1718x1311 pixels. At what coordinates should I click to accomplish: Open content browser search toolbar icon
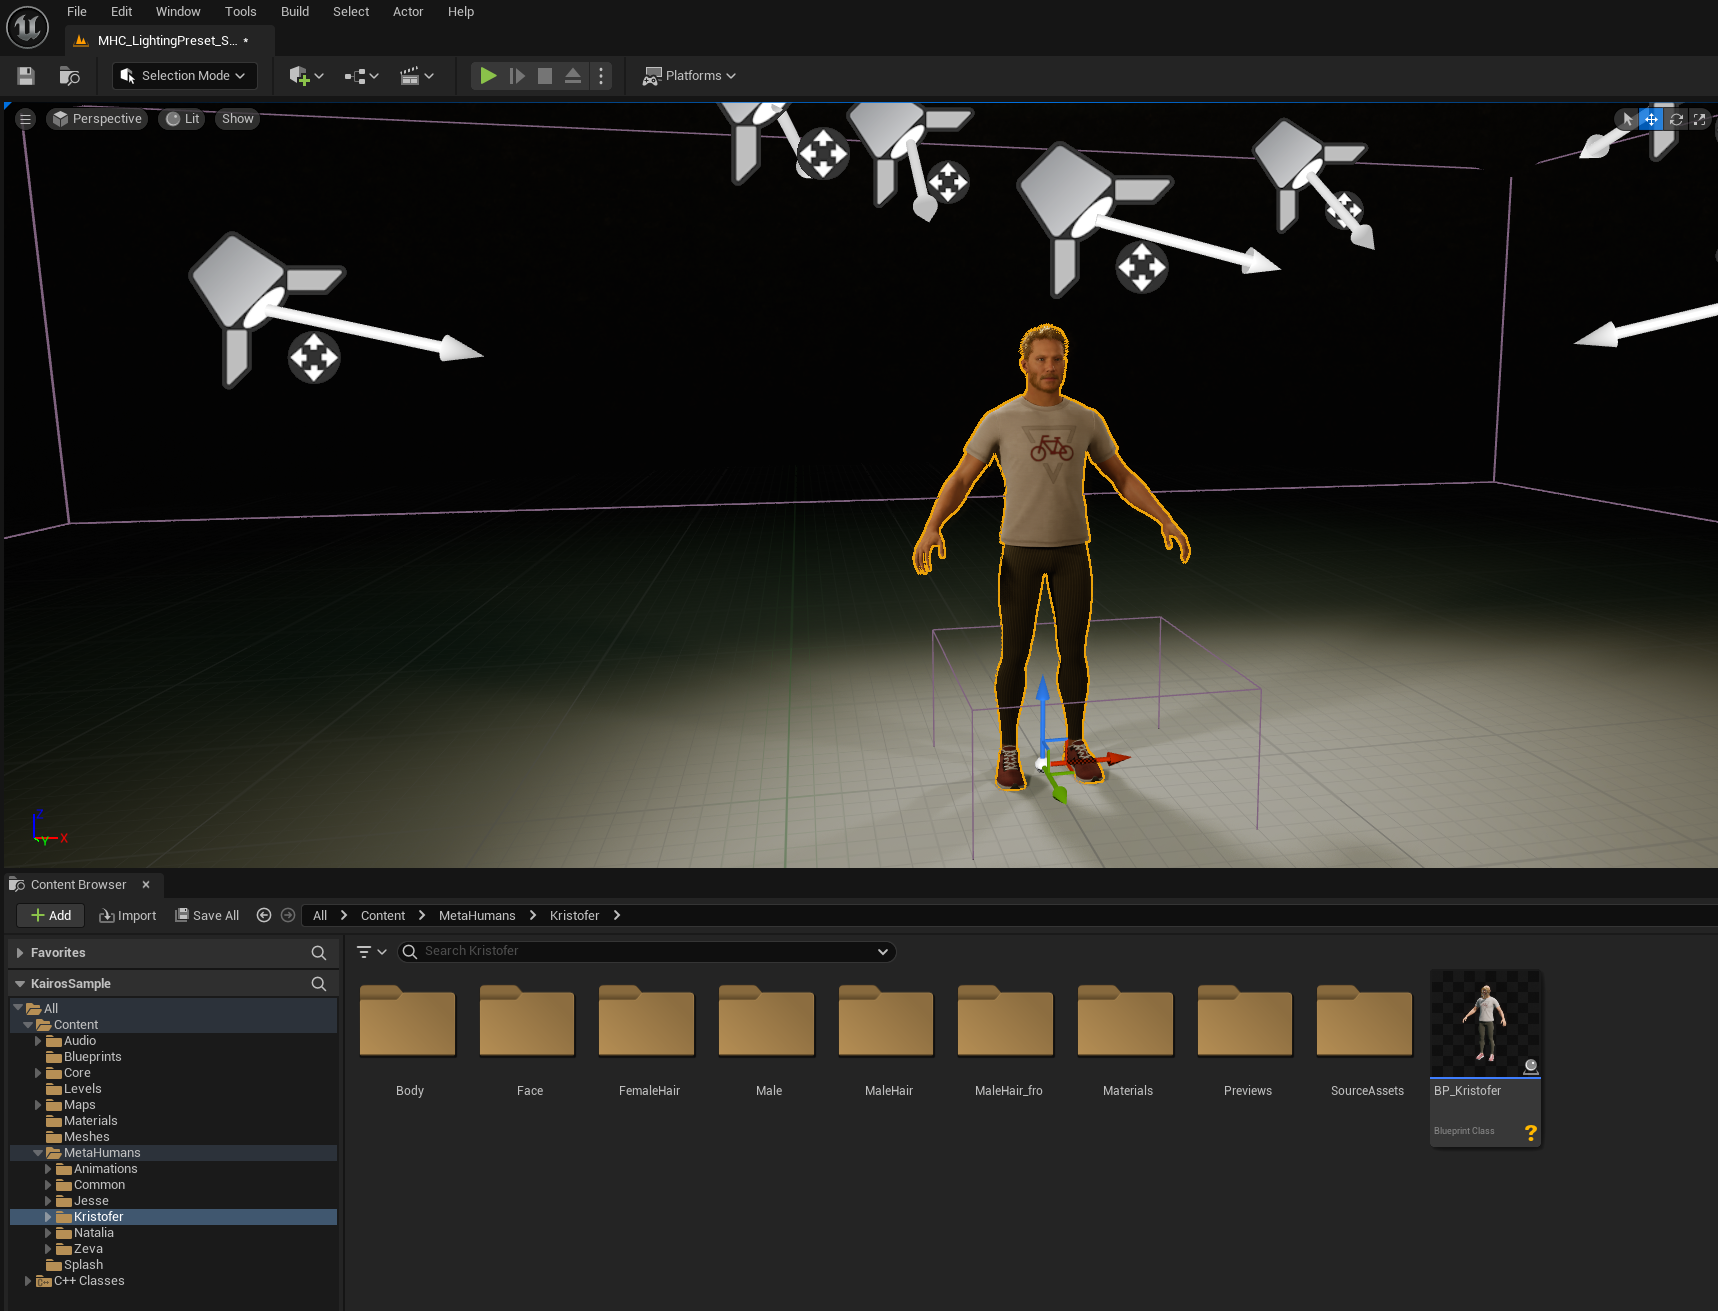tap(69, 76)
